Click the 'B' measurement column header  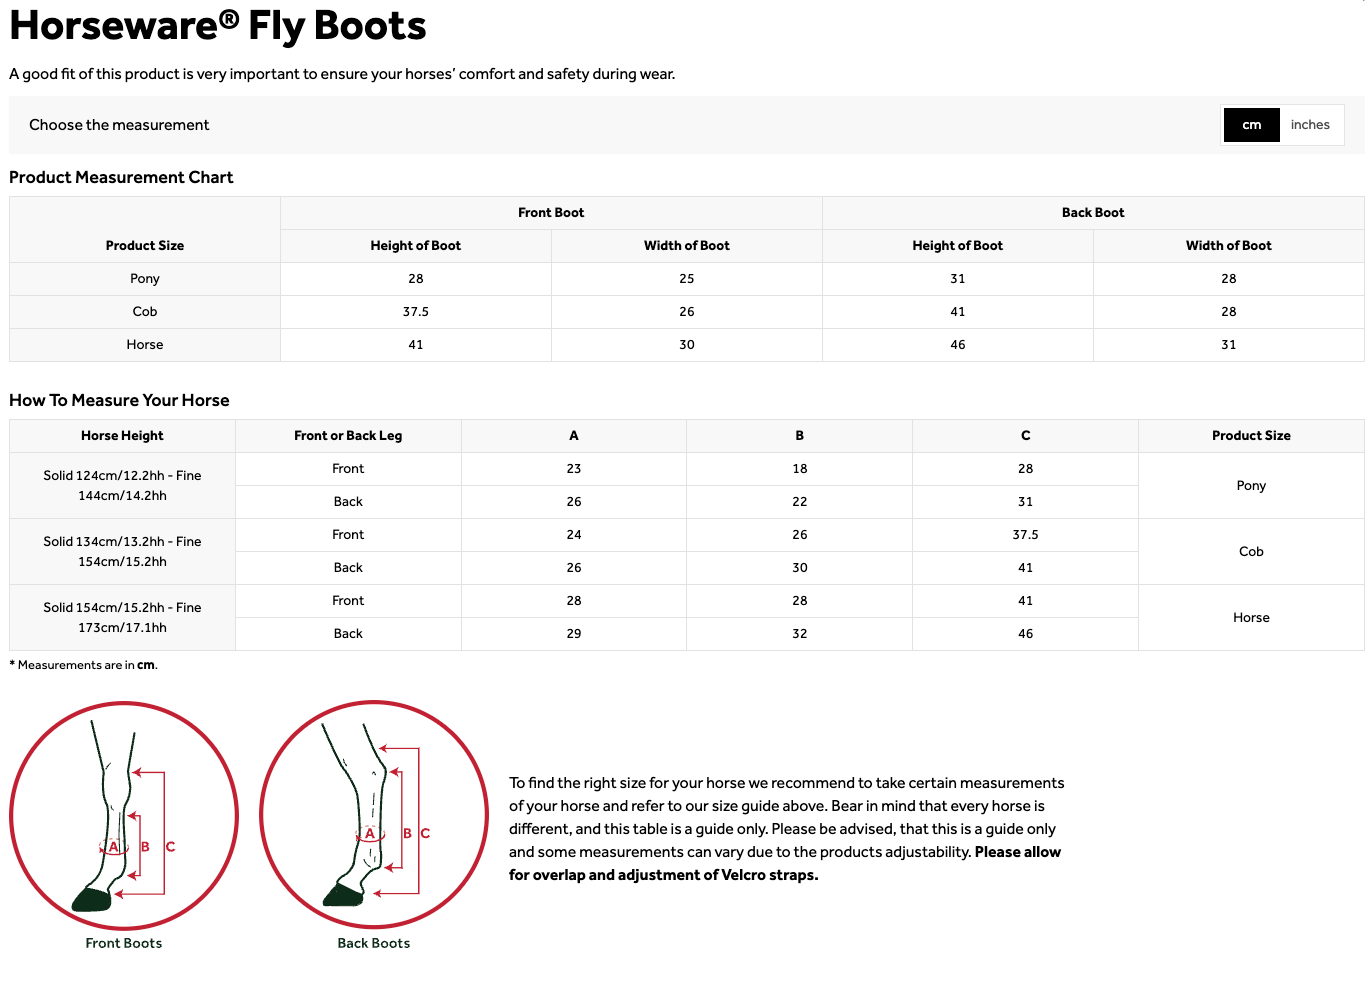click(800, 436)
